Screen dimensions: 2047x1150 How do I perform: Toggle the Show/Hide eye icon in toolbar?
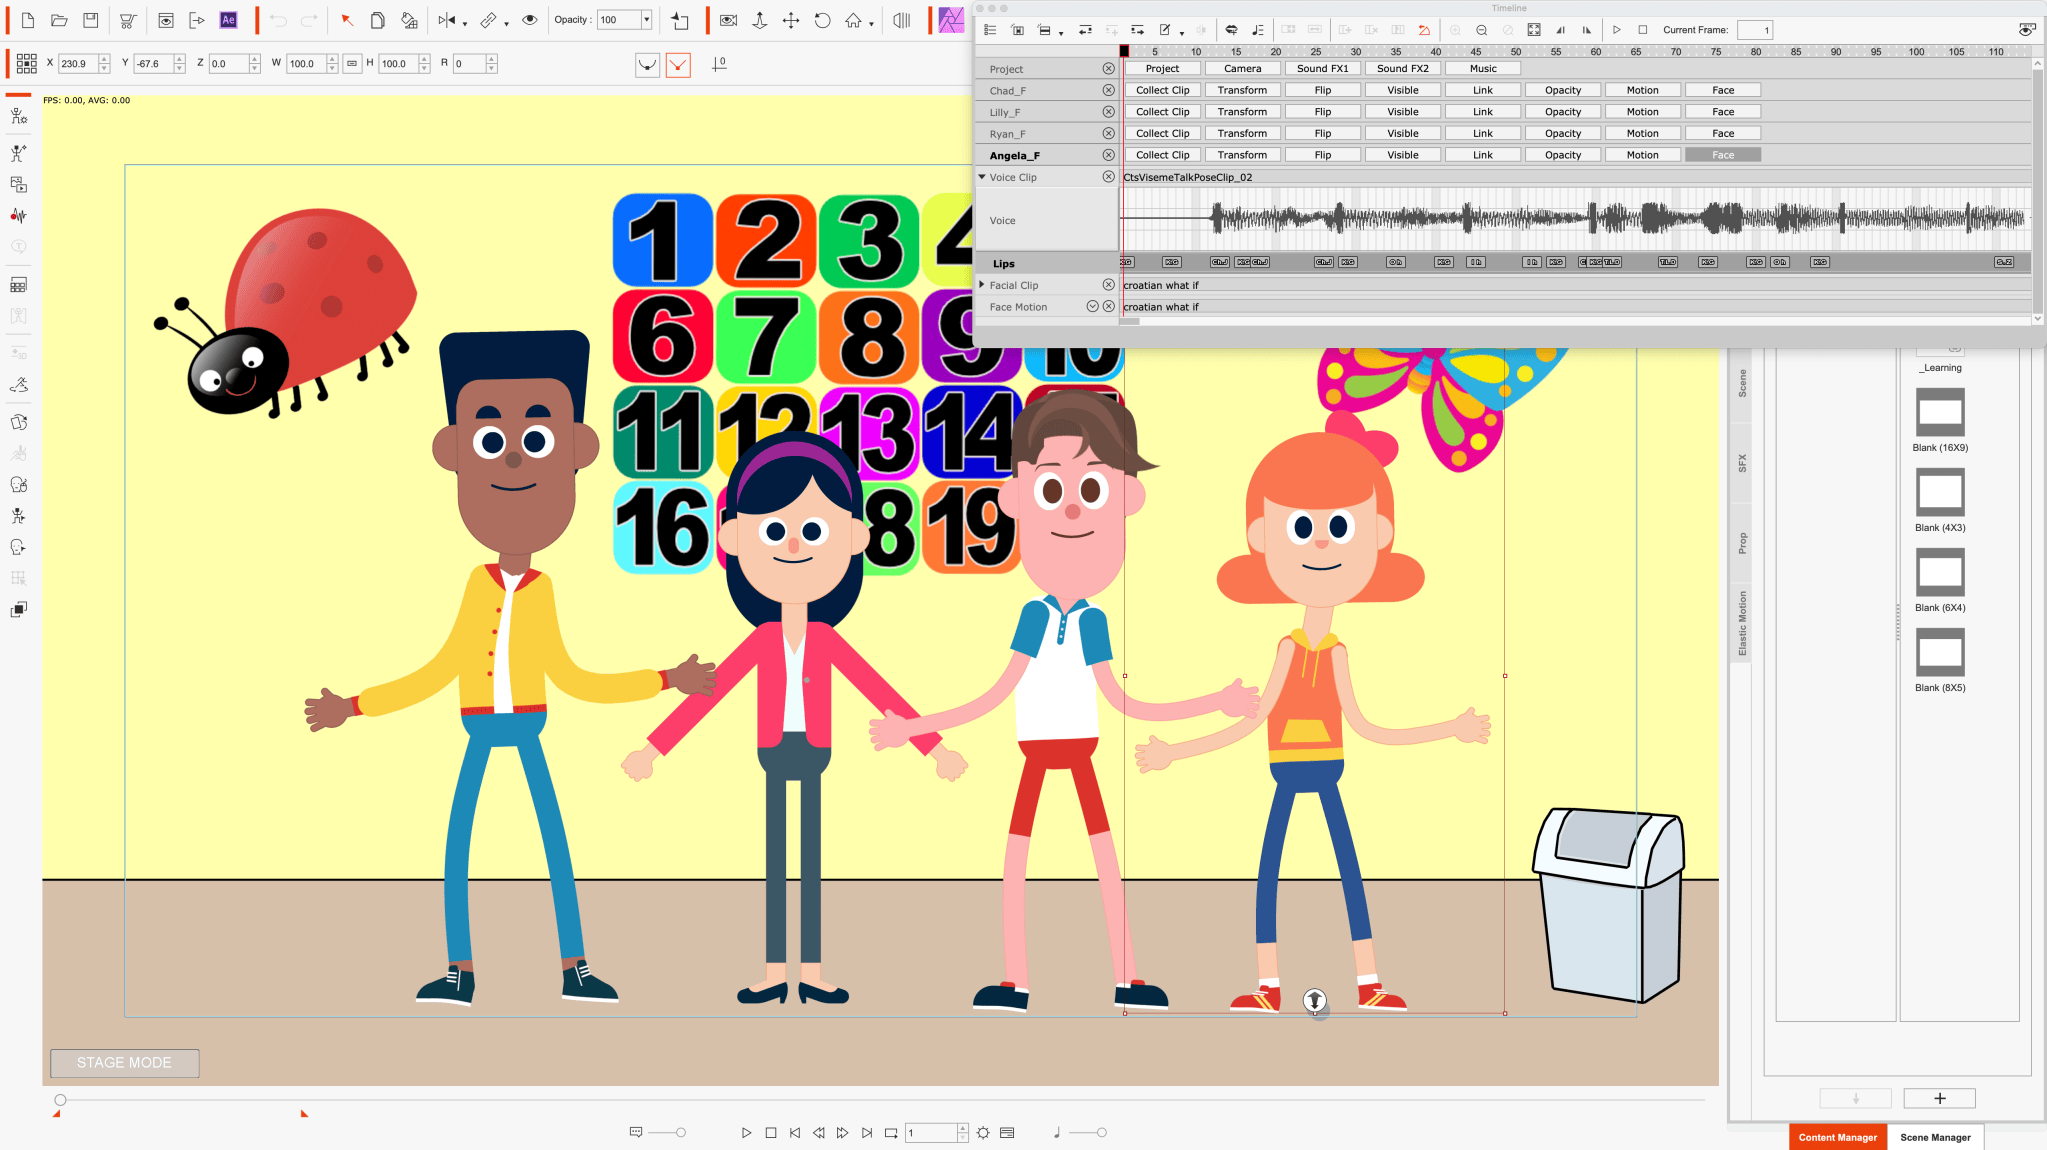pyautogui.click(x=530, y=20)
